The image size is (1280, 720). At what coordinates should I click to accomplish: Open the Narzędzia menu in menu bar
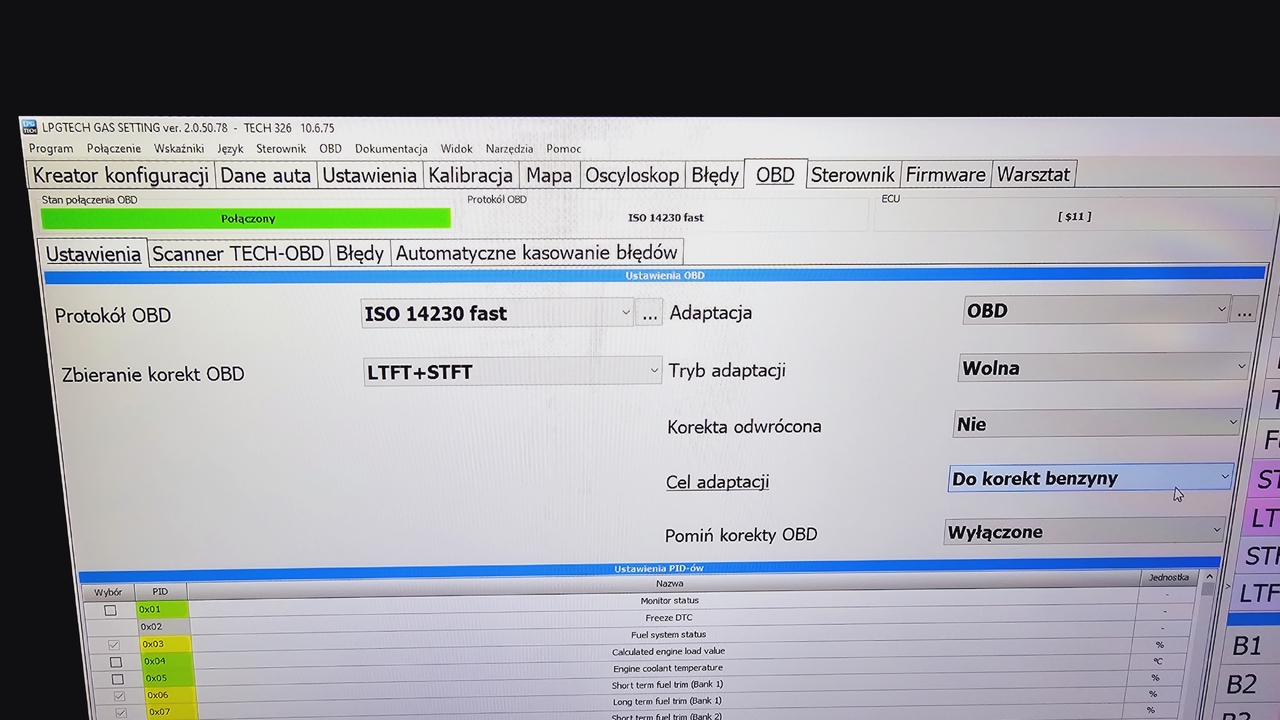(509, 149)
